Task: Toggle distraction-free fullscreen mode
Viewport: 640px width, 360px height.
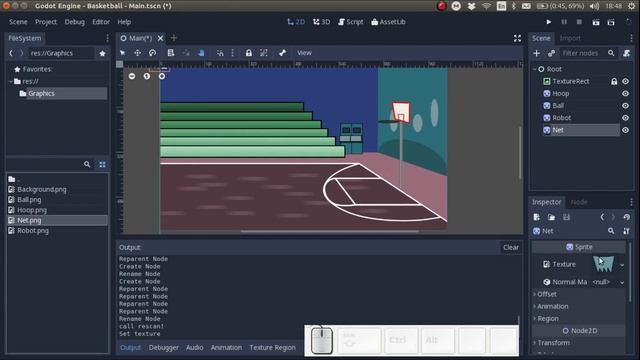Action: [x=517, y=38]
